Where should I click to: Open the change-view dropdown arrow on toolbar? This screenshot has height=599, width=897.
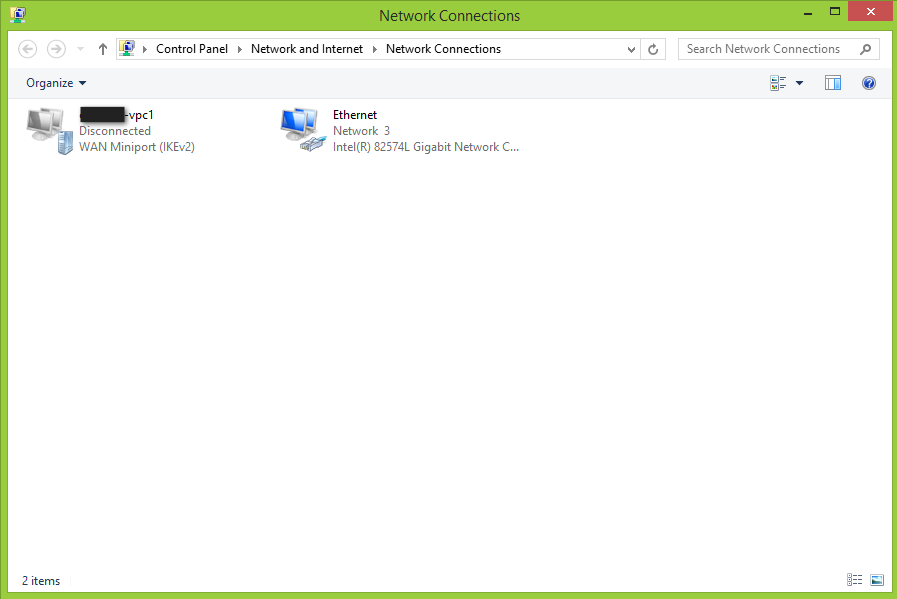[x=799, y=82]
